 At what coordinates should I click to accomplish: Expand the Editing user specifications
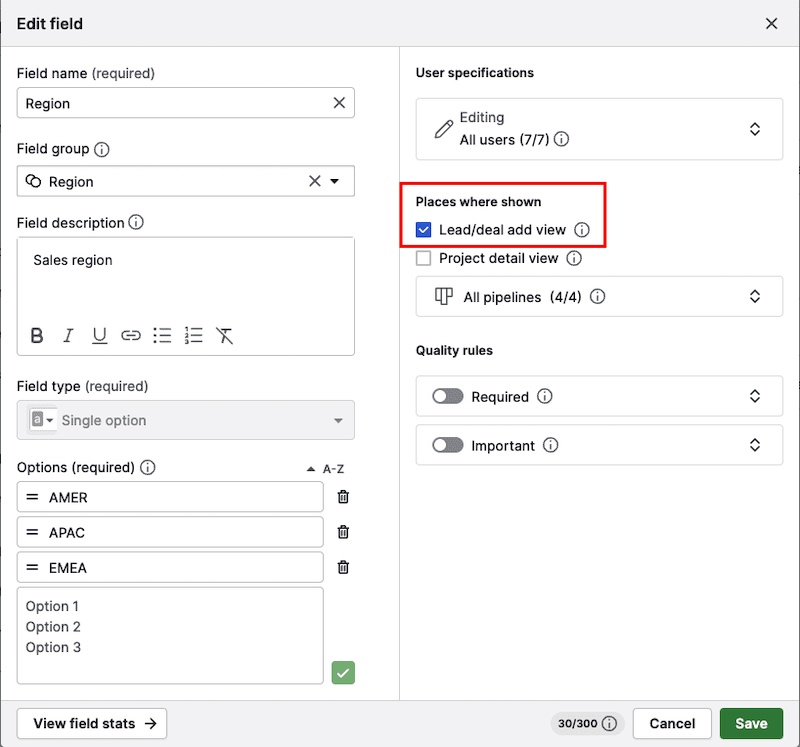(755, 129)
